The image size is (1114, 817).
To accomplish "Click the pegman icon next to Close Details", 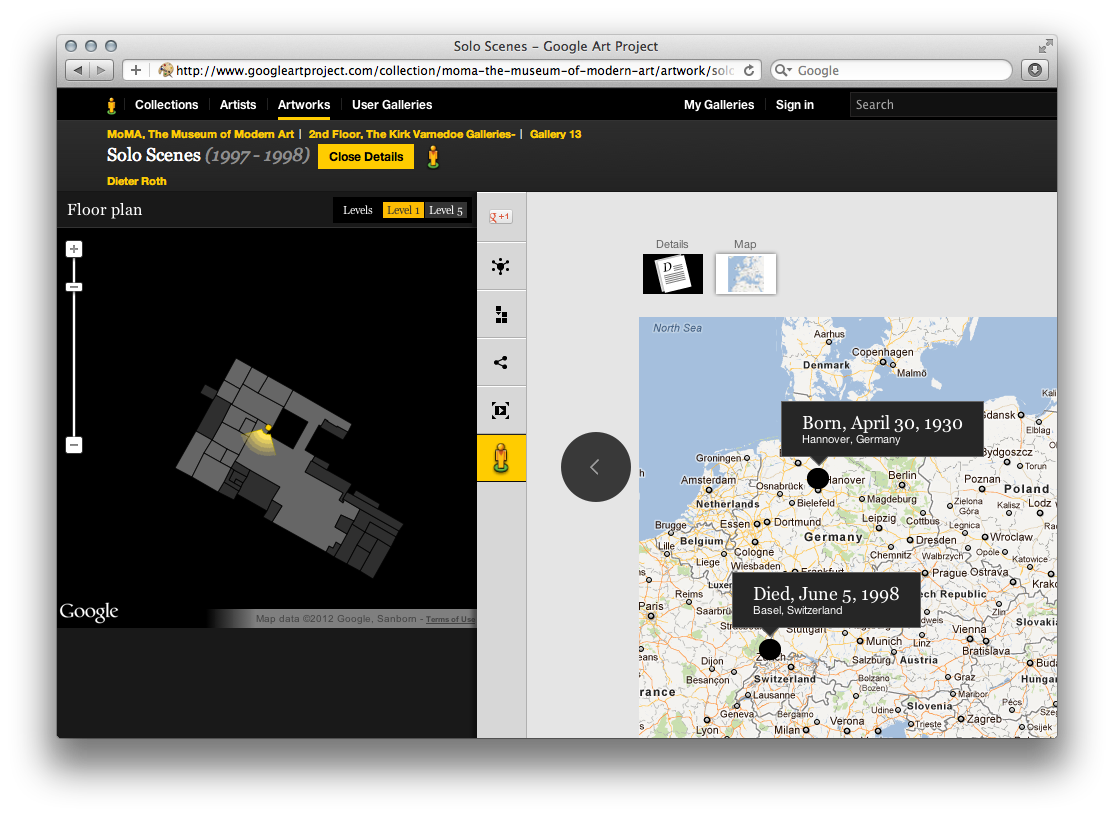I will (433, 157).
